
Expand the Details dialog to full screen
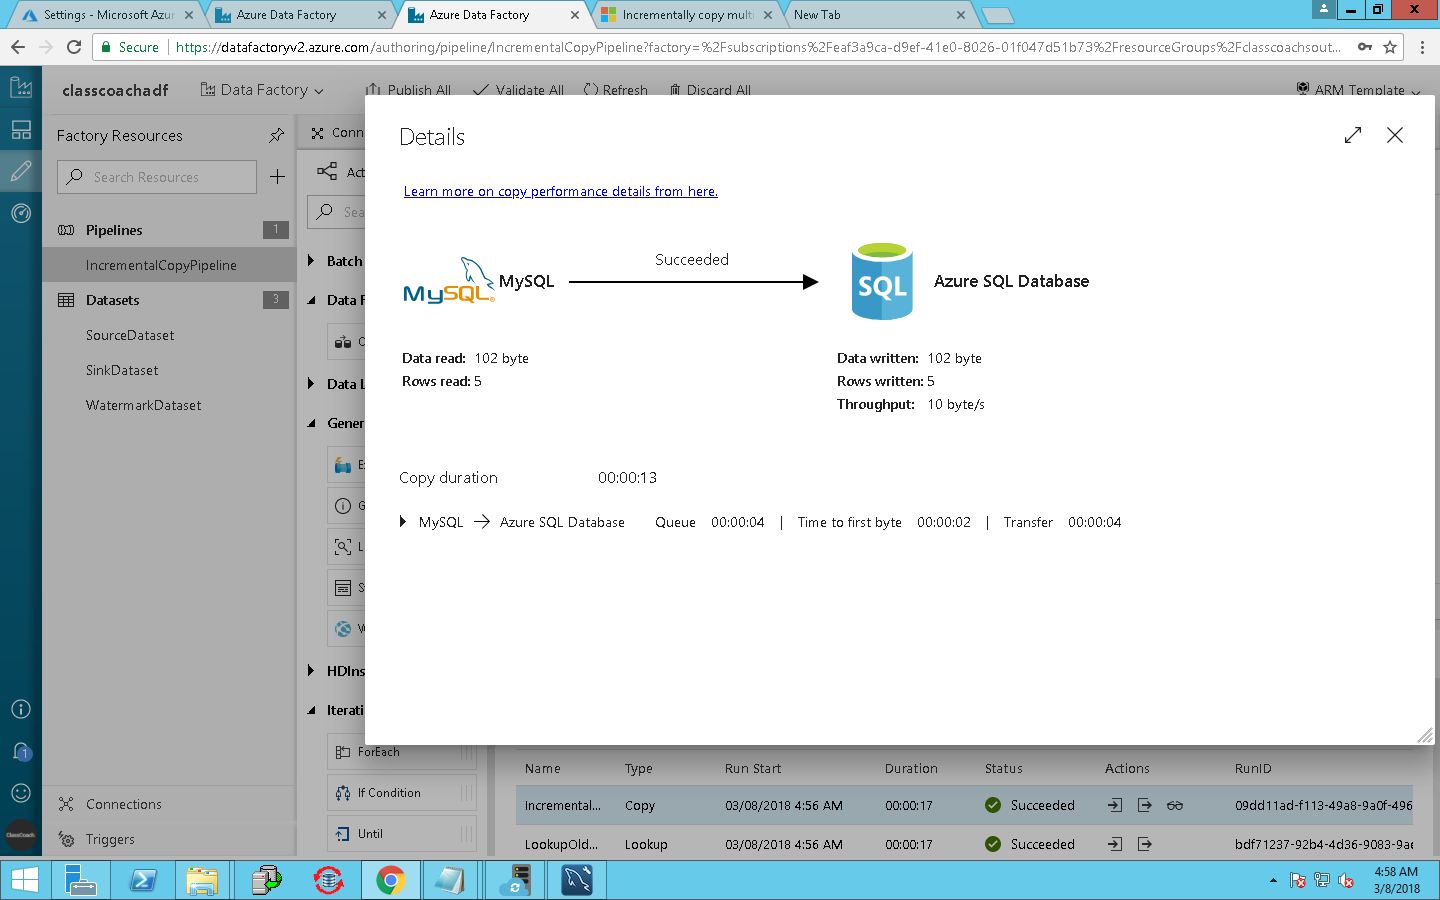[1353, 135]
